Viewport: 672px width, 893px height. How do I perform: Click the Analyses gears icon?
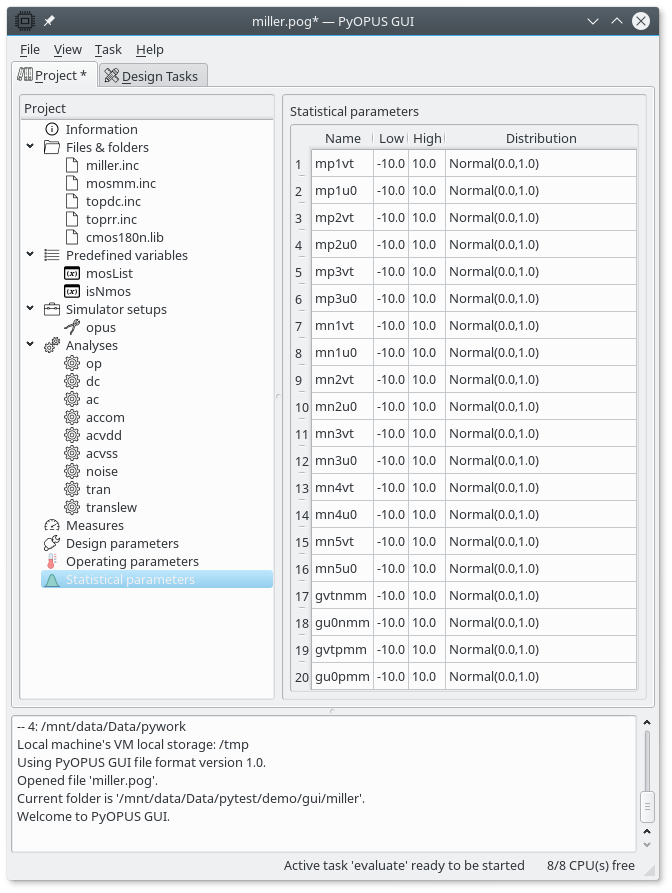coord(52,345)
